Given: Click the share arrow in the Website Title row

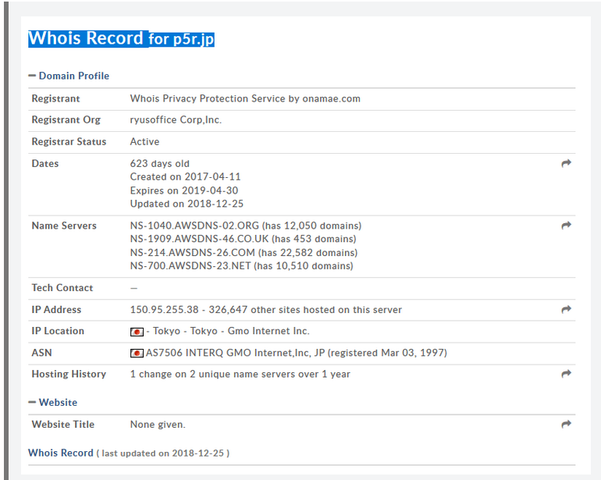Looking at the screenshot, I should pyautogui.click(x=566, y=424).
